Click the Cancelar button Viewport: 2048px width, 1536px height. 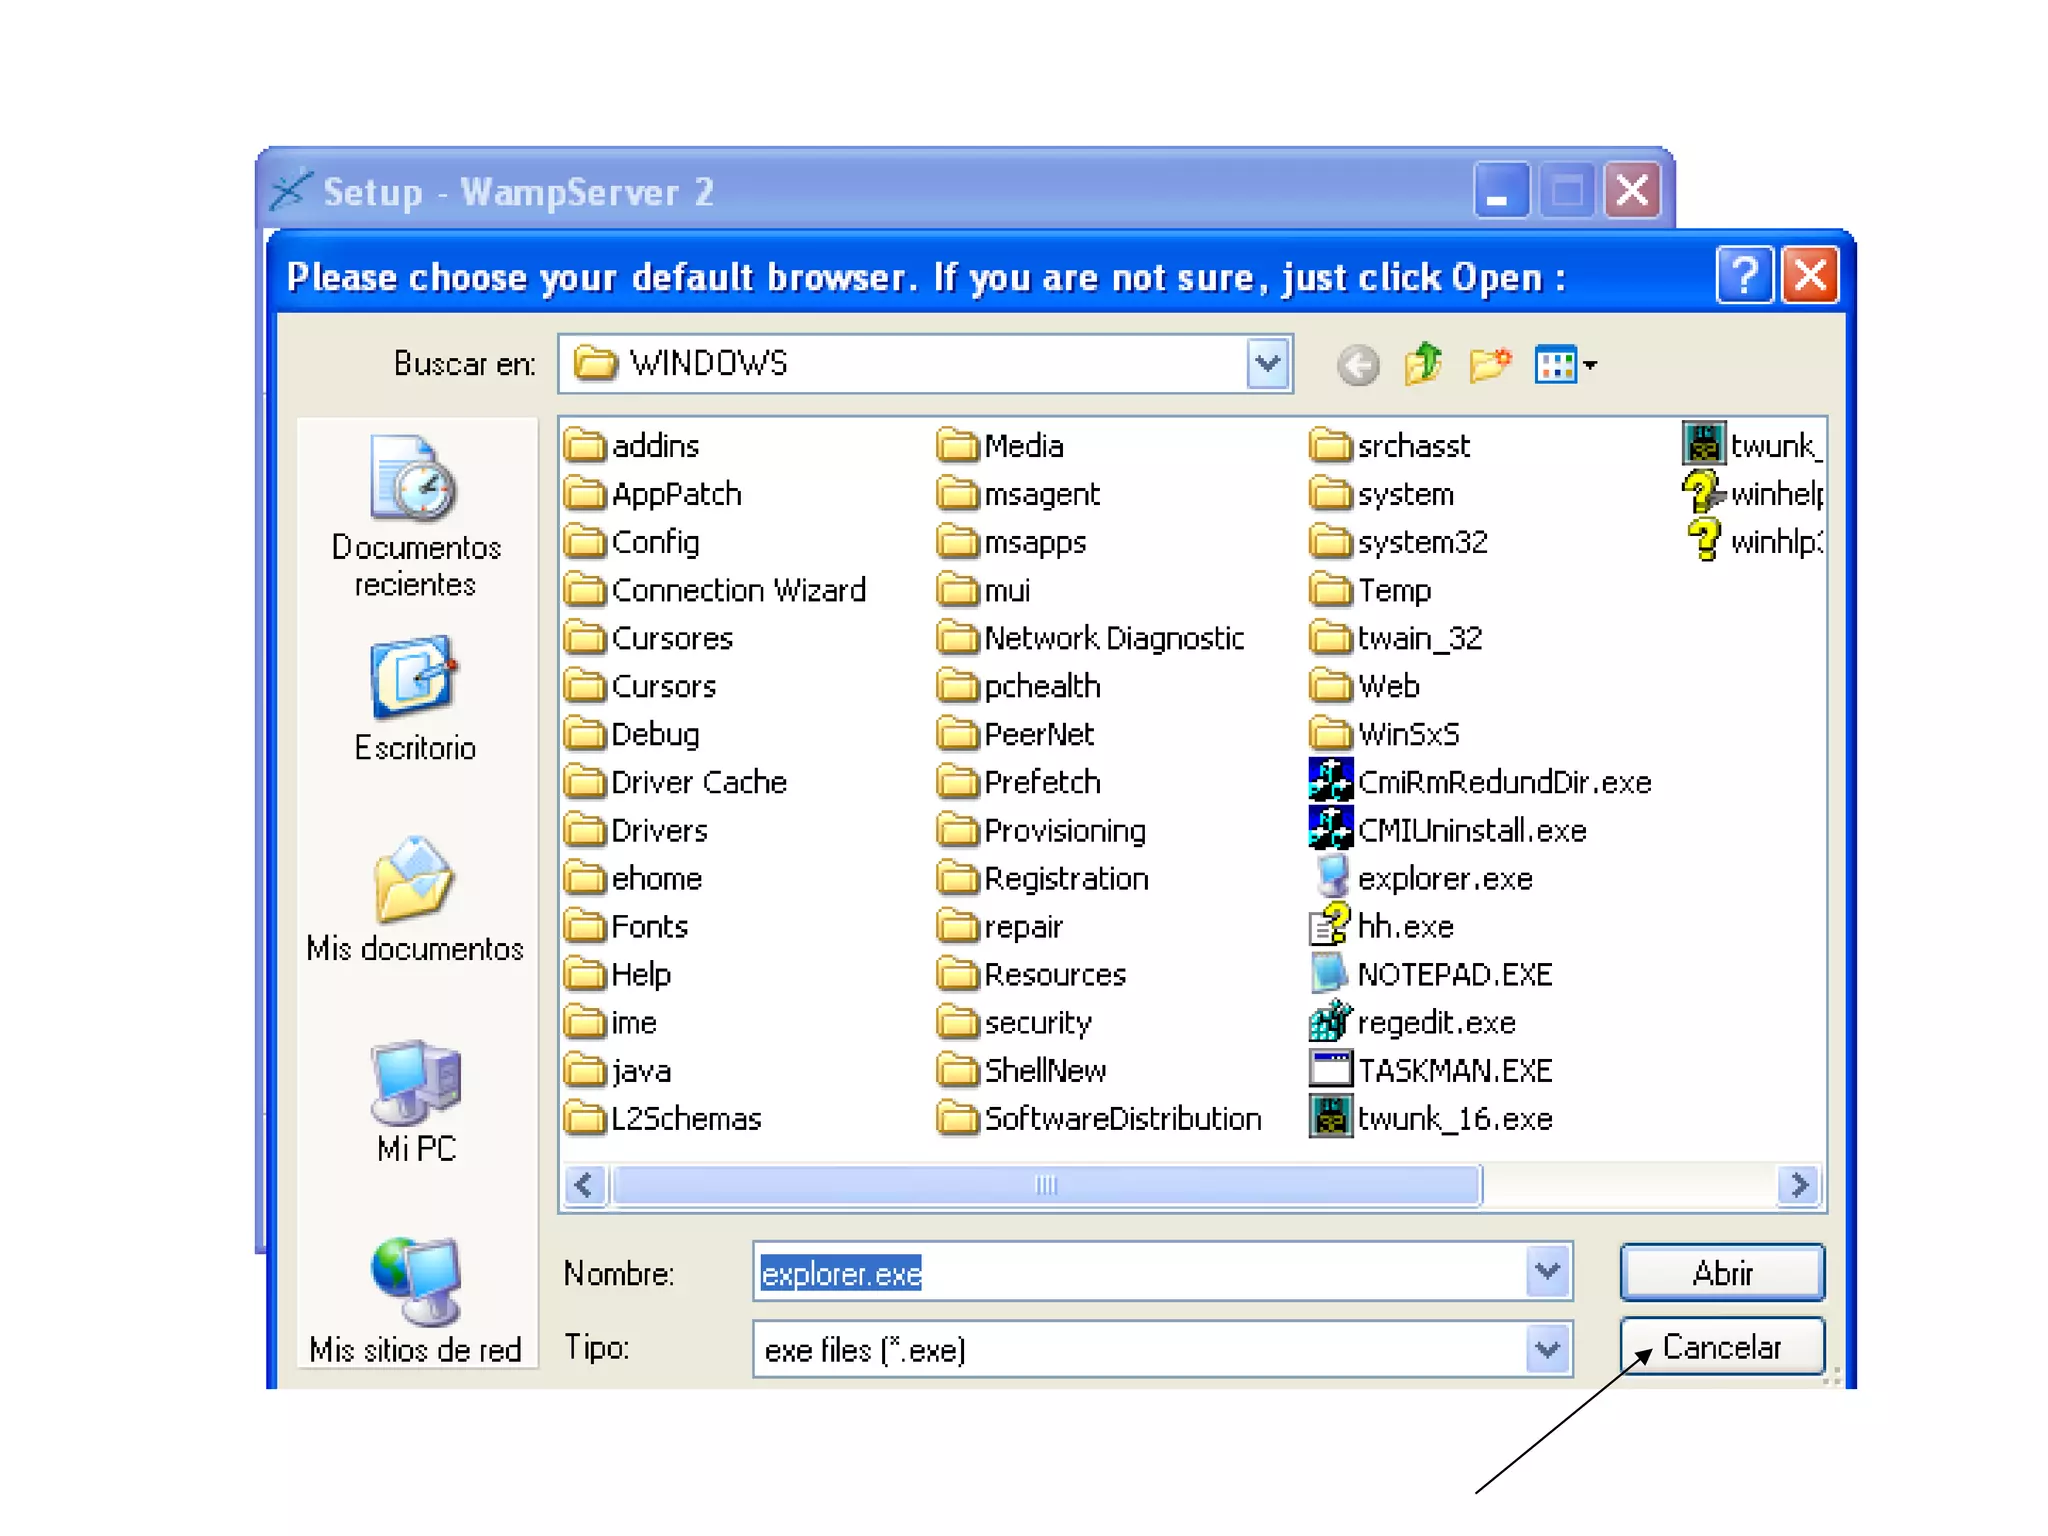[1721, 1347]
